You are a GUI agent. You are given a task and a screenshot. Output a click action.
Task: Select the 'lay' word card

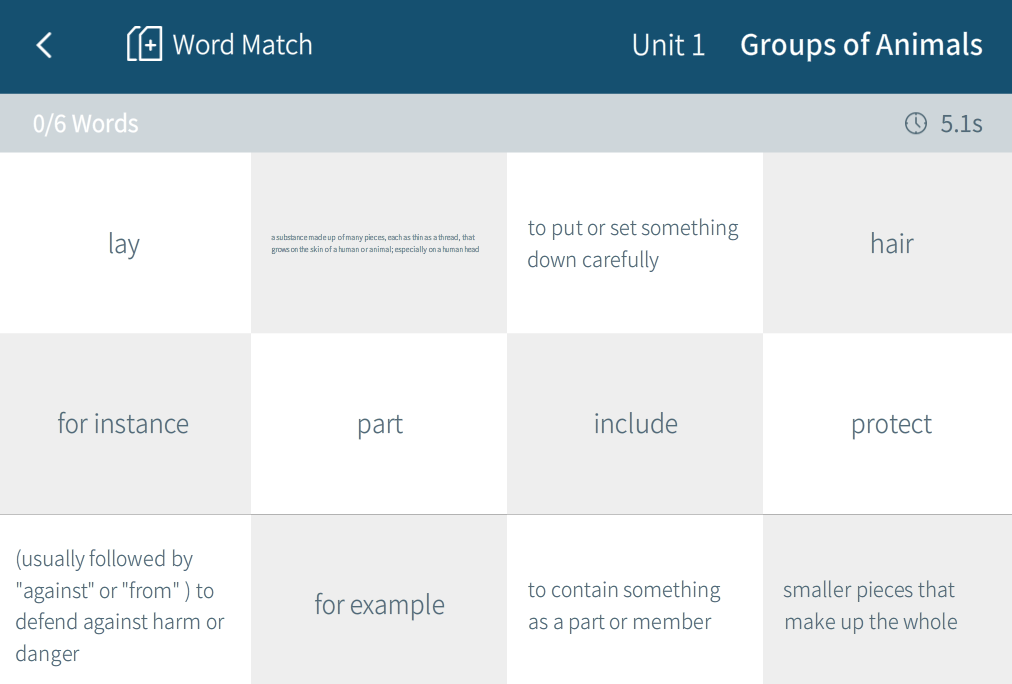pos(124,243)
